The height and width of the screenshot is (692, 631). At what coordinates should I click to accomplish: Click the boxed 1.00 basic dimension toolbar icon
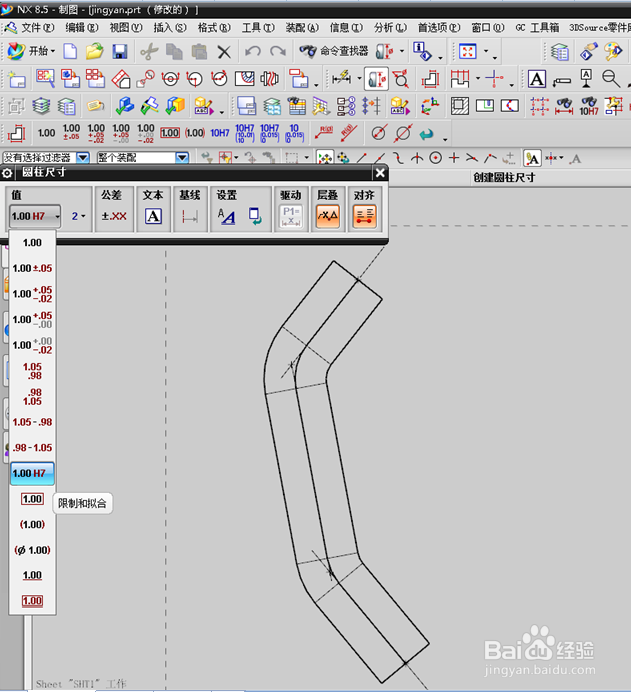point(170,133)
